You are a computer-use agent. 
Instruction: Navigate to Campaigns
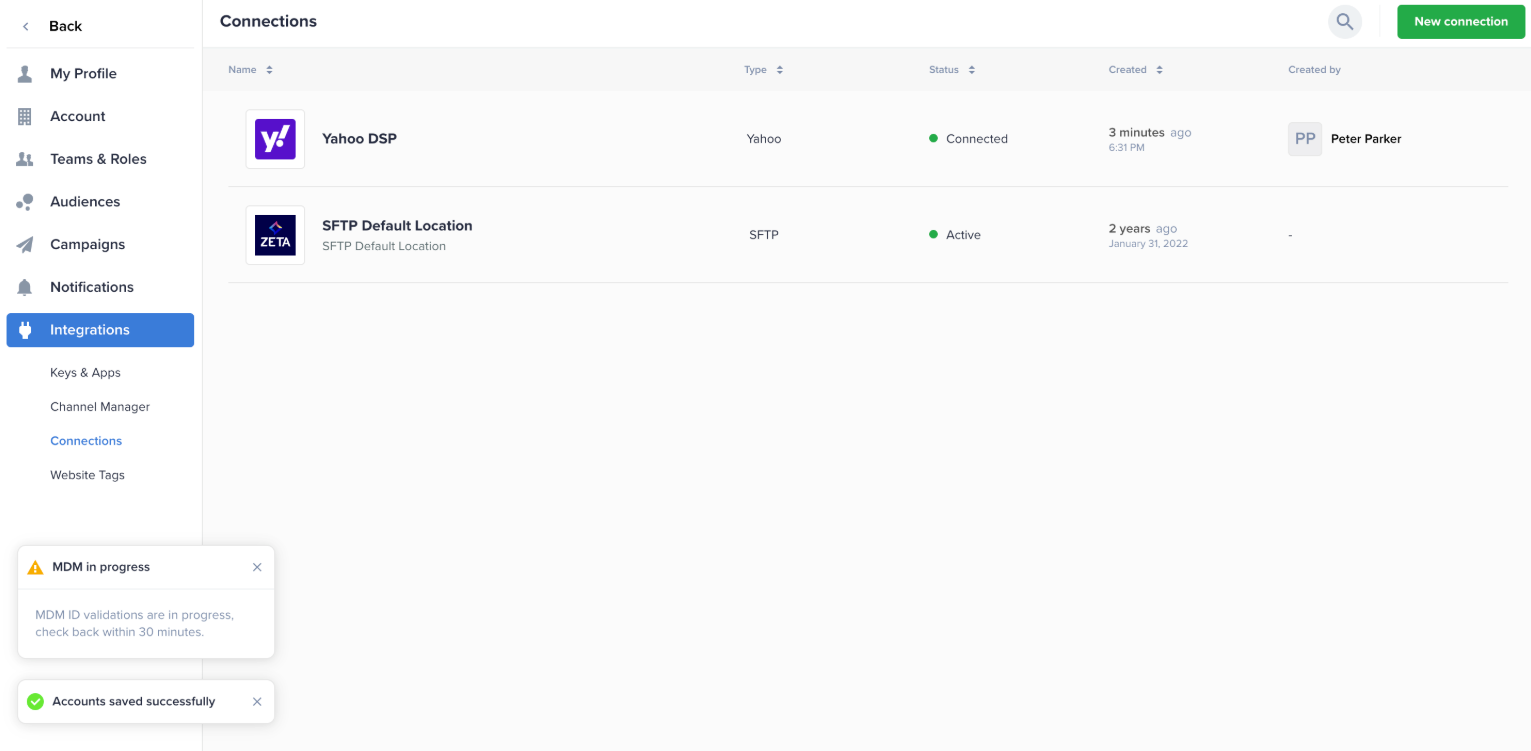87,244
